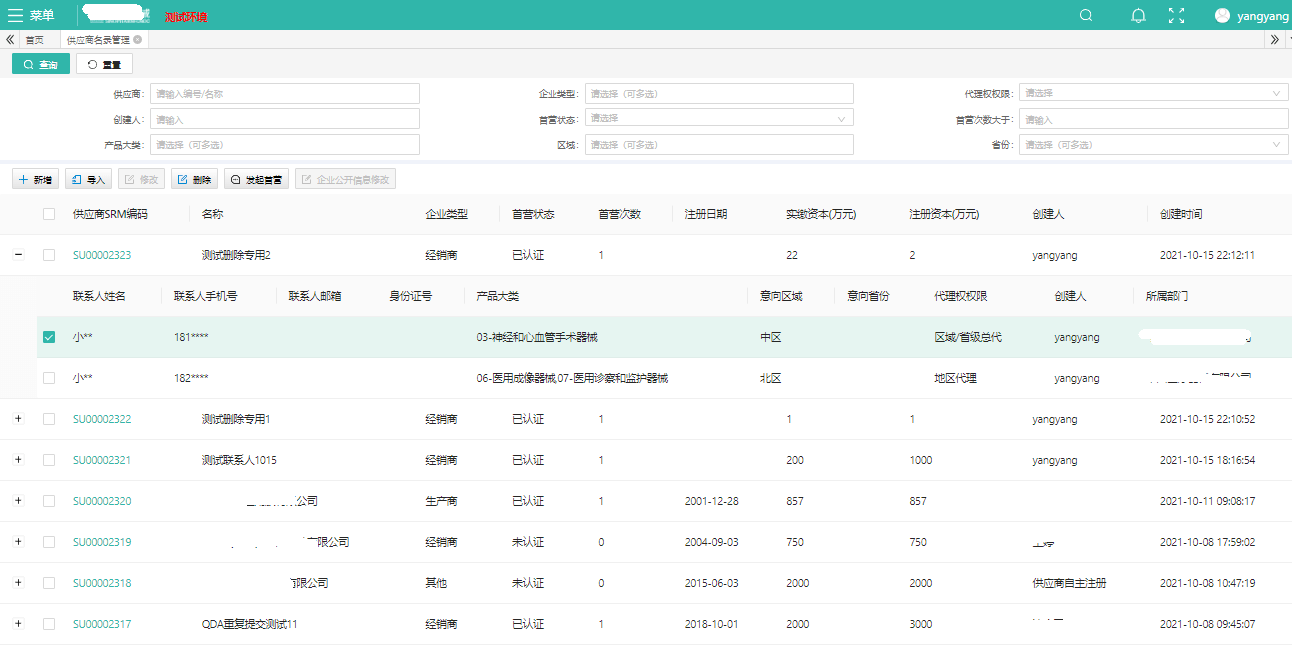
Task: Open supplier link SU00002317
Action: point(102,624)
